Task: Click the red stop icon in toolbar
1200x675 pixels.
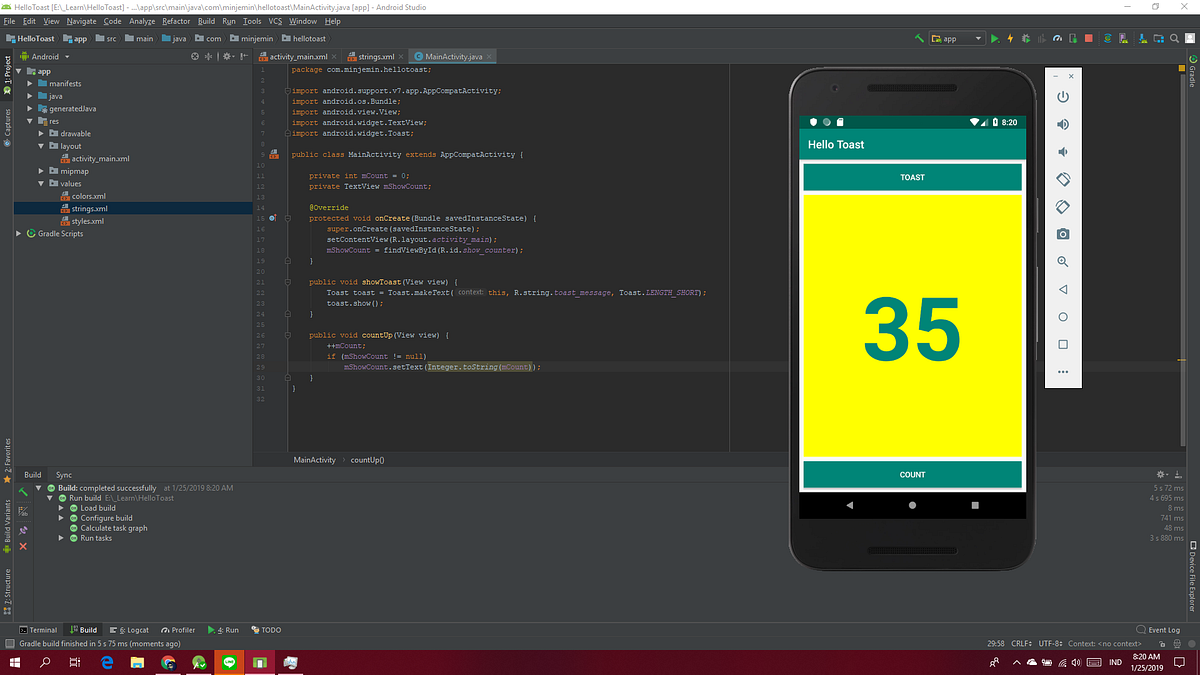Action: [1089, 39]
